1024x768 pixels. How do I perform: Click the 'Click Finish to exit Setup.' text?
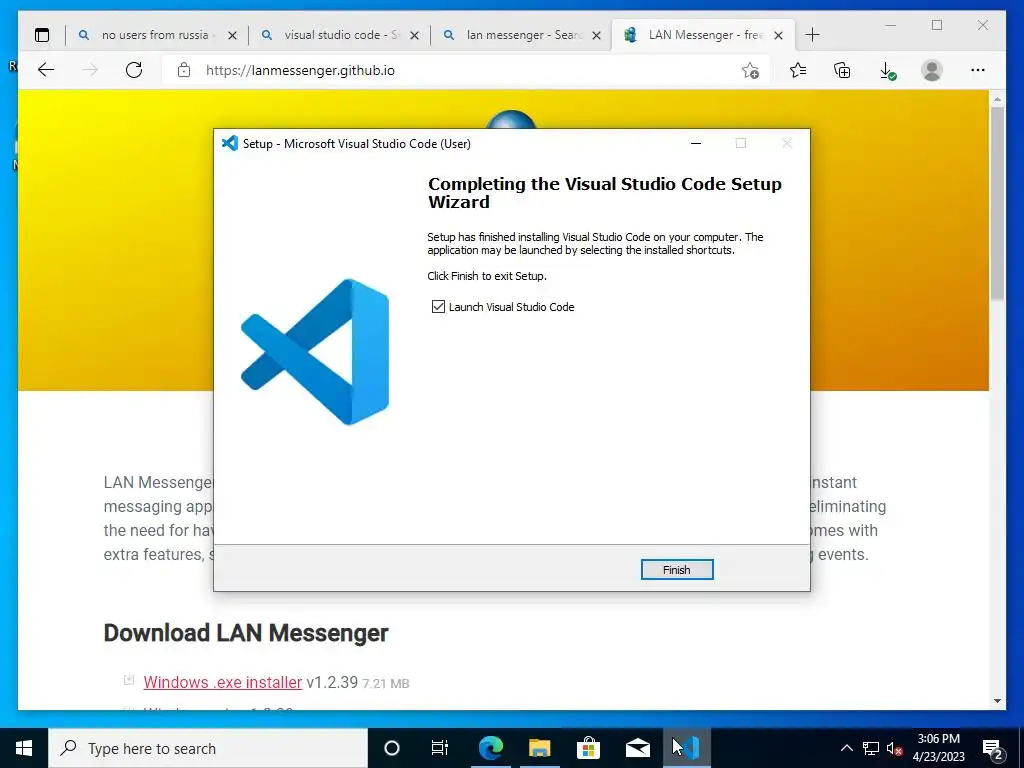click(x=487, y=276)
